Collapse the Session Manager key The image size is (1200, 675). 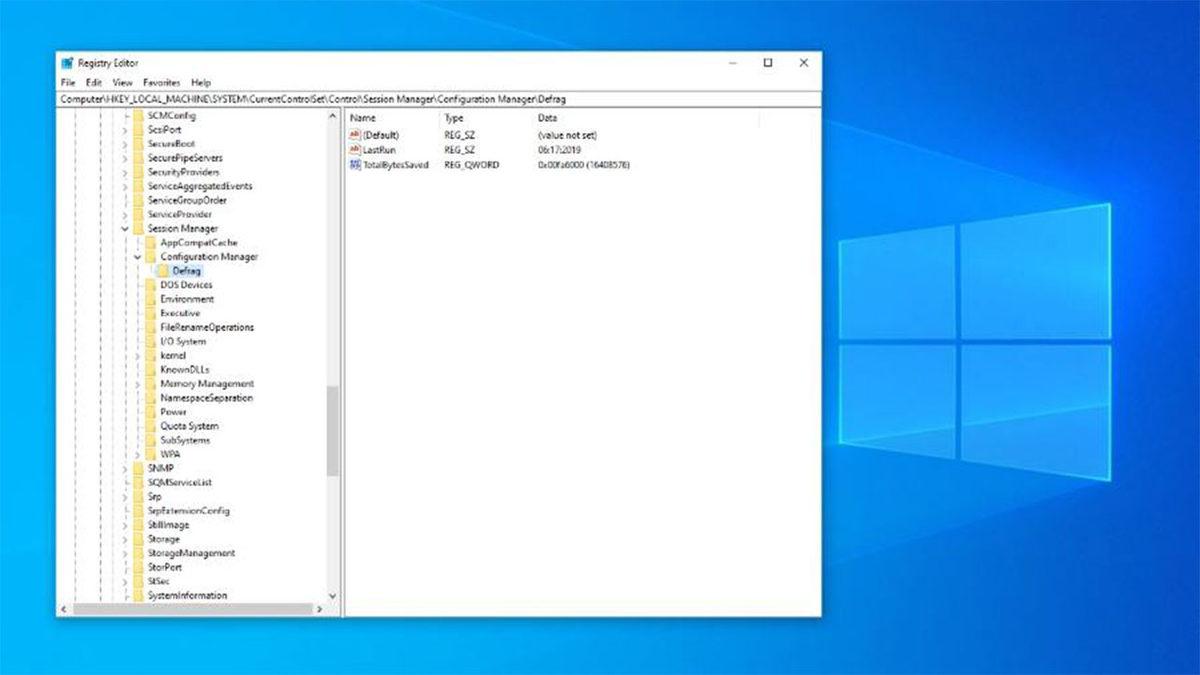click(x=123, y=228)
